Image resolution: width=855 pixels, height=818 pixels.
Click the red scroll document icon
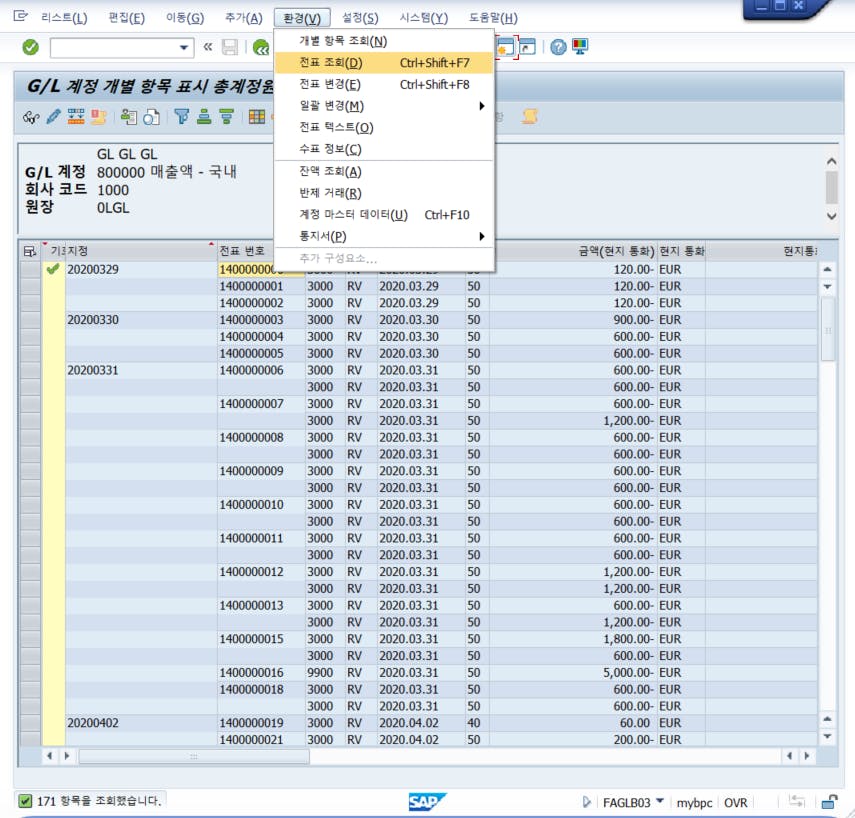(x=98, y=116)
